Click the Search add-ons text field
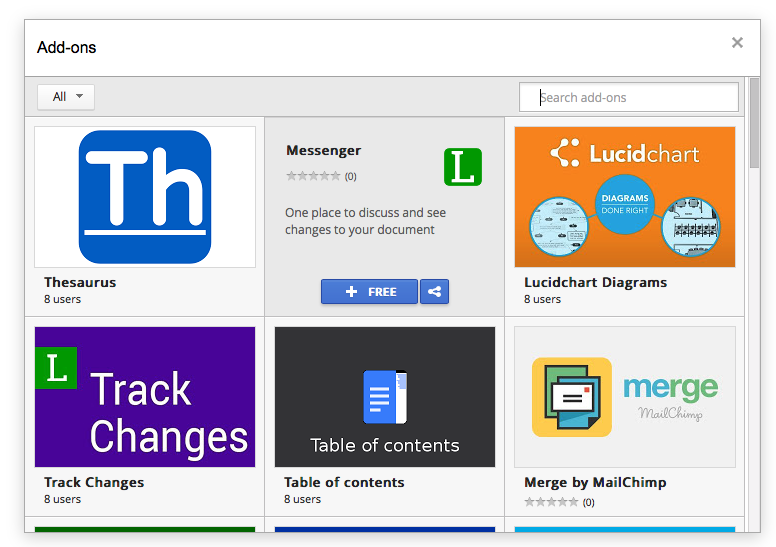Viewport: 776px width, 547px height. pyautogui.click(x=630, y=97)
